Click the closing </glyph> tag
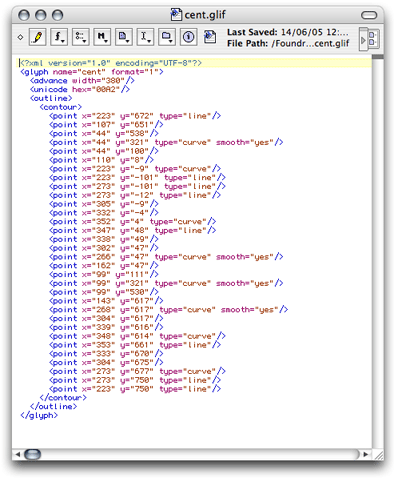The height and width of the screenshot is (478, 394). click(x=39, y=415)
